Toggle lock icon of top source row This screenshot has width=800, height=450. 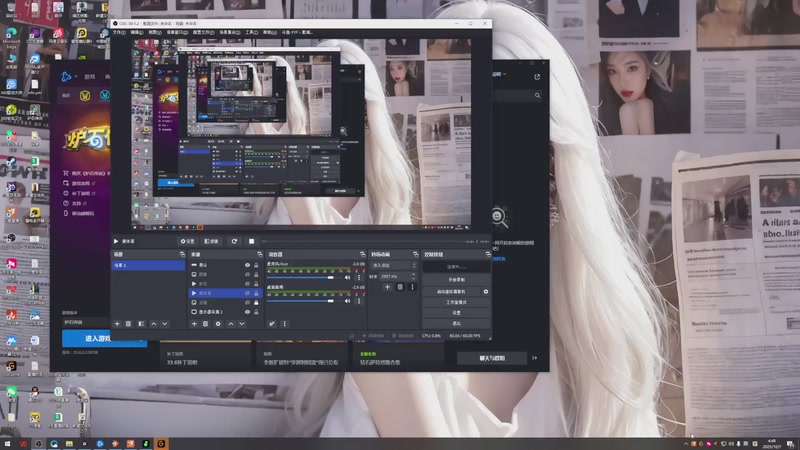(256, 265)
